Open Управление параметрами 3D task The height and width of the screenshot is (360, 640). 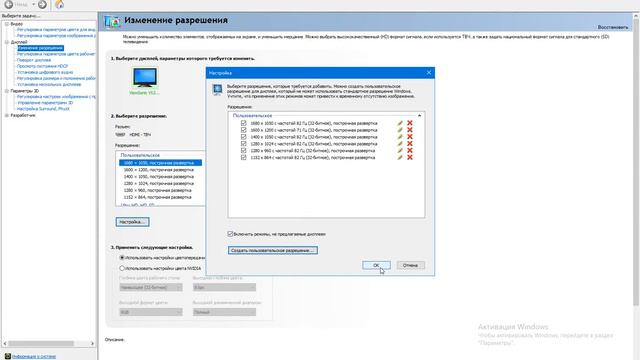coord(45,103)
